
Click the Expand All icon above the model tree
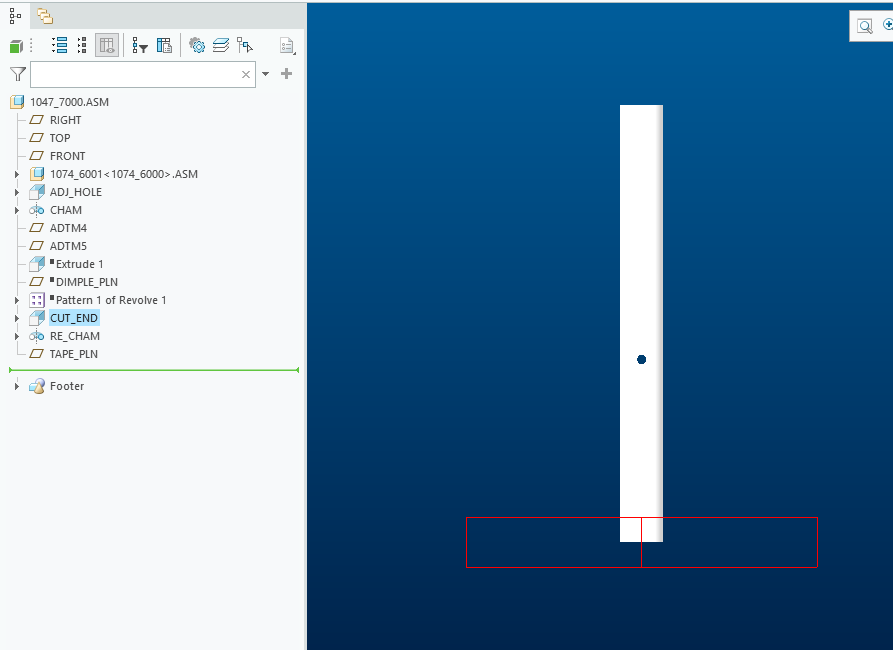tap(60, 45)
